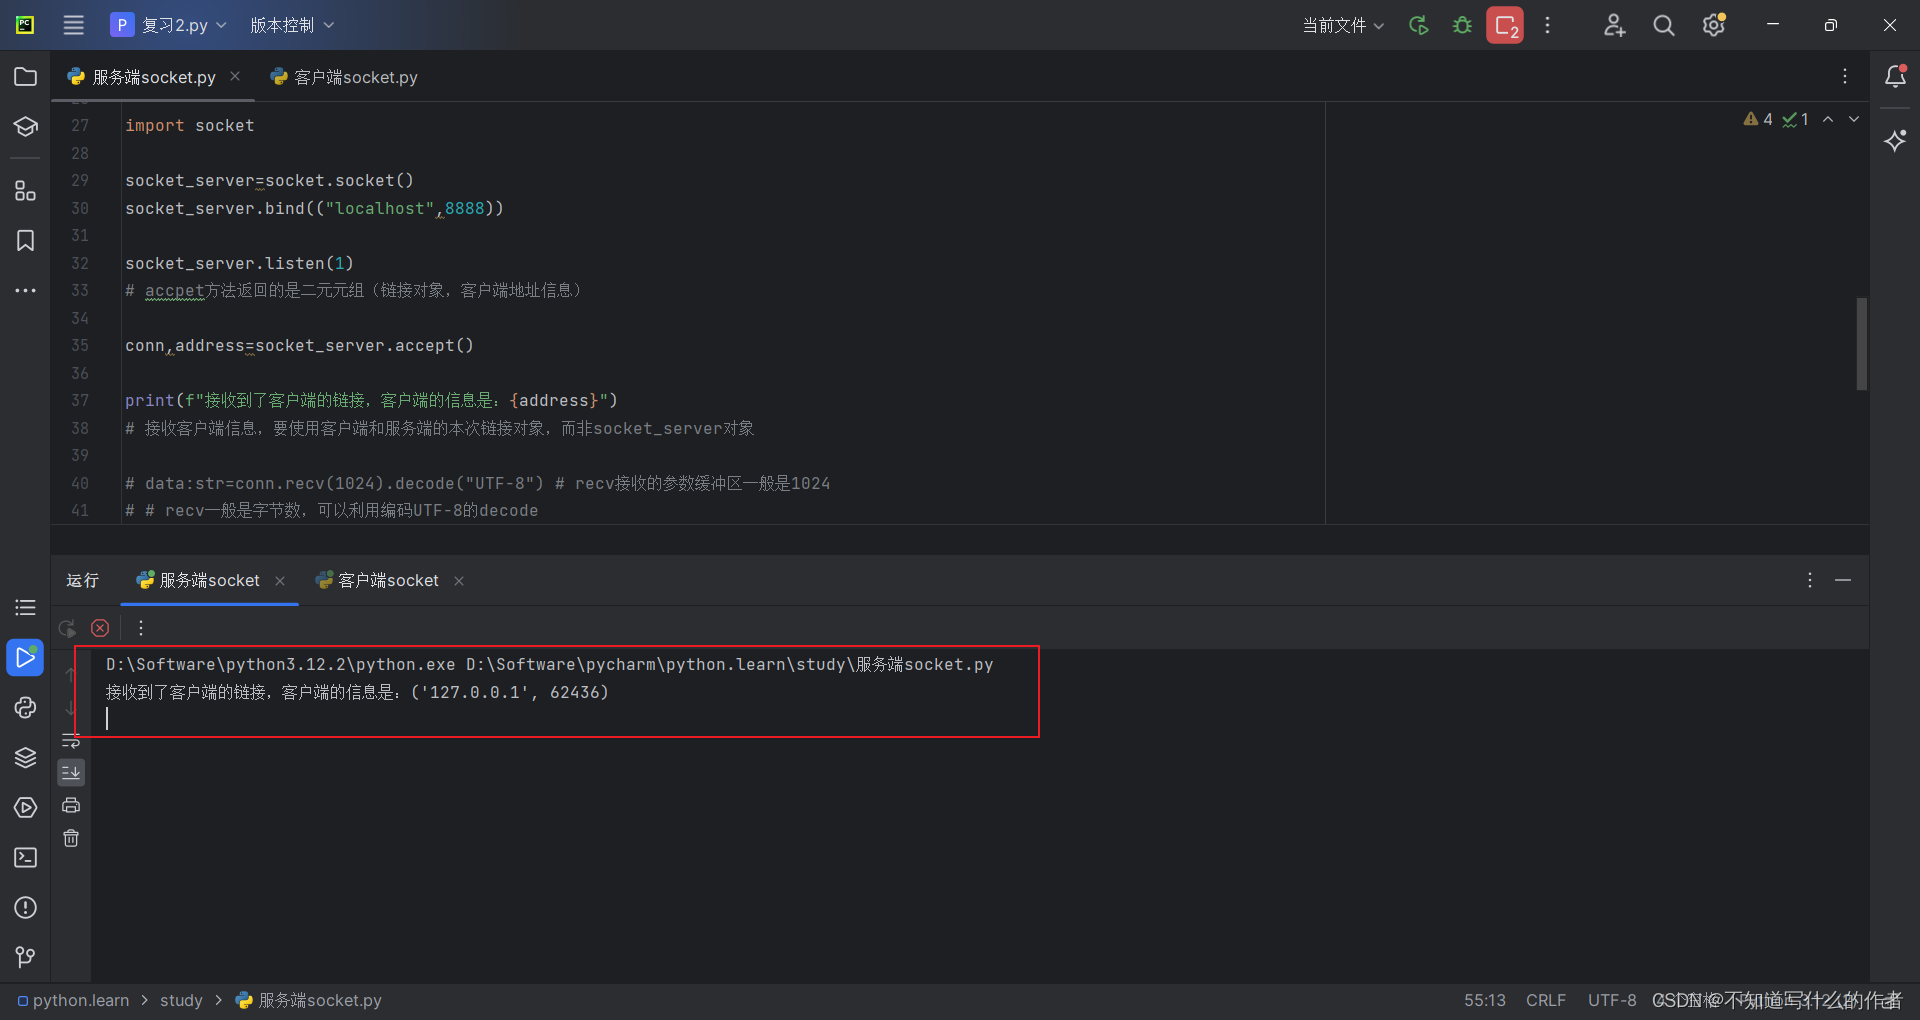Open the Services tool window icon
This screenshot has height=1020, width=1920.
coord(26,807)
